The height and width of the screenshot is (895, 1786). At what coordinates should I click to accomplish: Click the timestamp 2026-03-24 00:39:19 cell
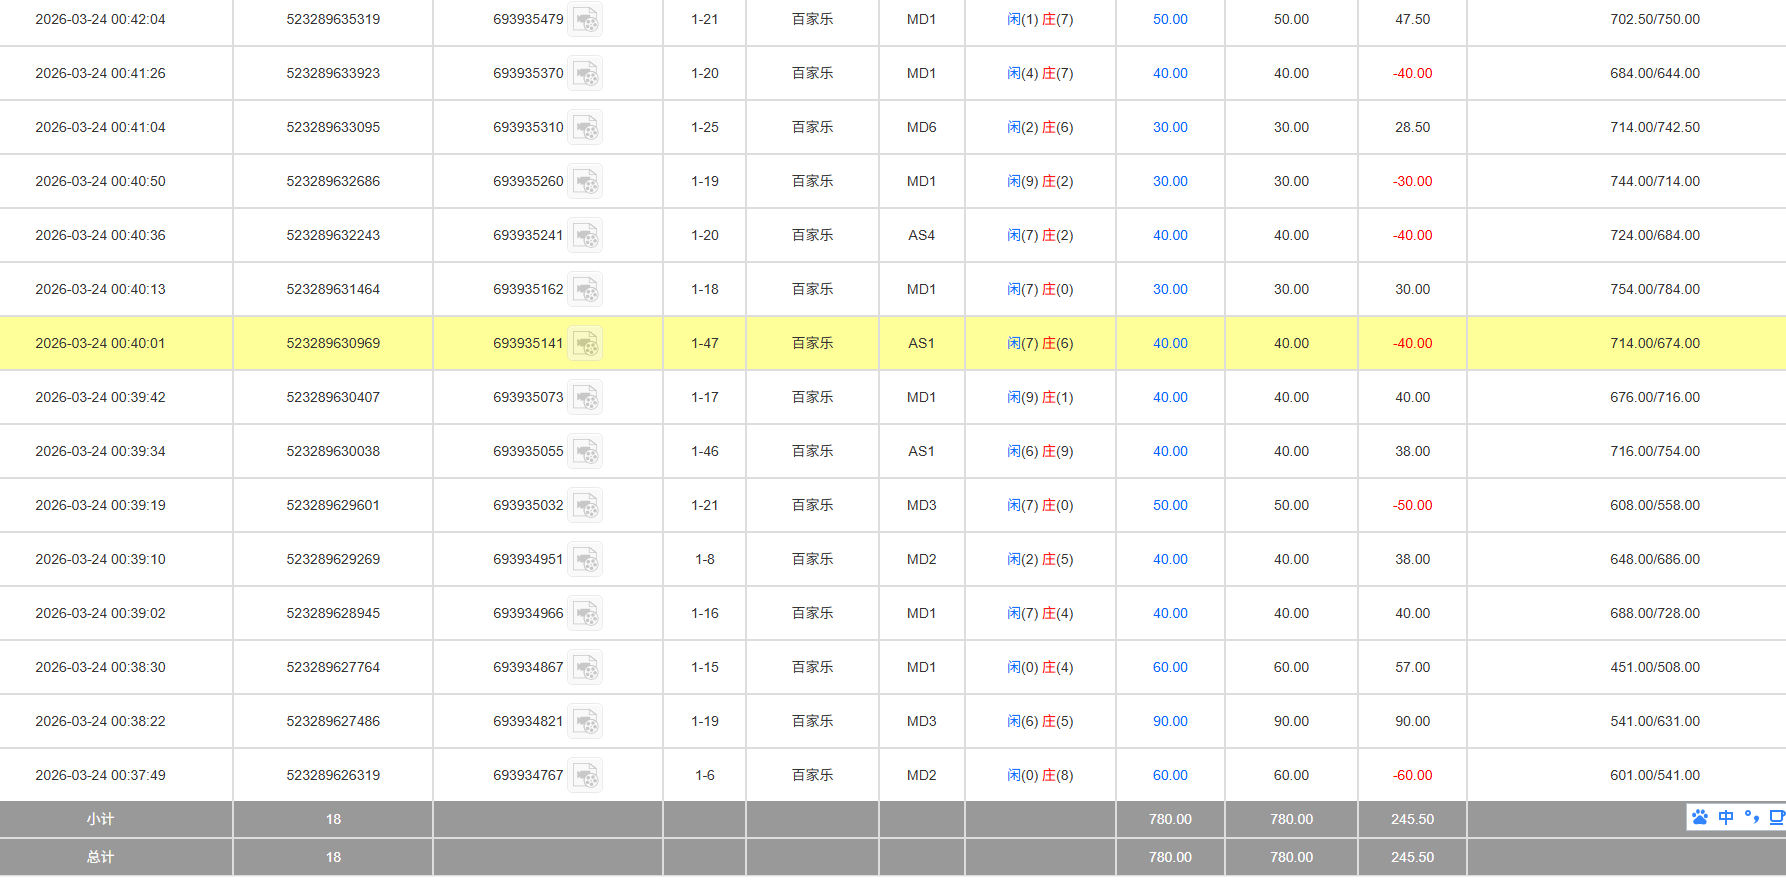point(100,506)
